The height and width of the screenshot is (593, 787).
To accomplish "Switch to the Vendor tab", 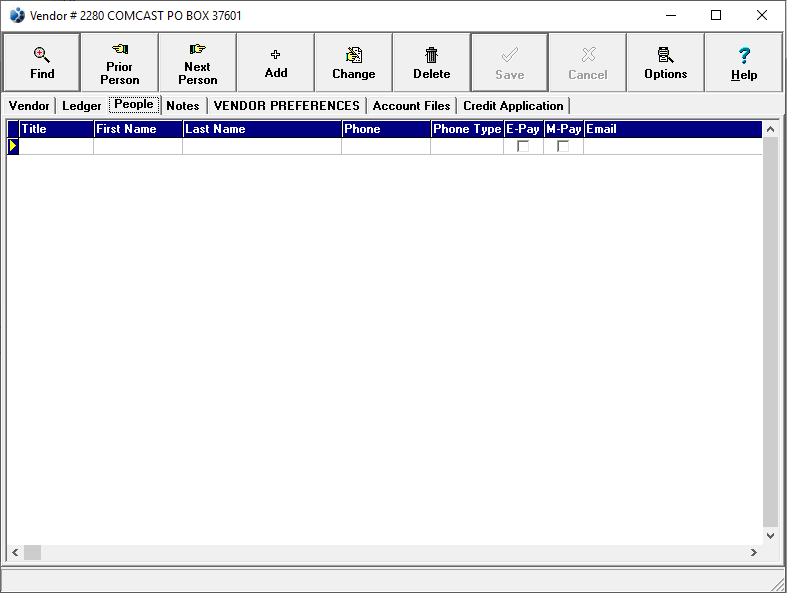I will [29, 106].
